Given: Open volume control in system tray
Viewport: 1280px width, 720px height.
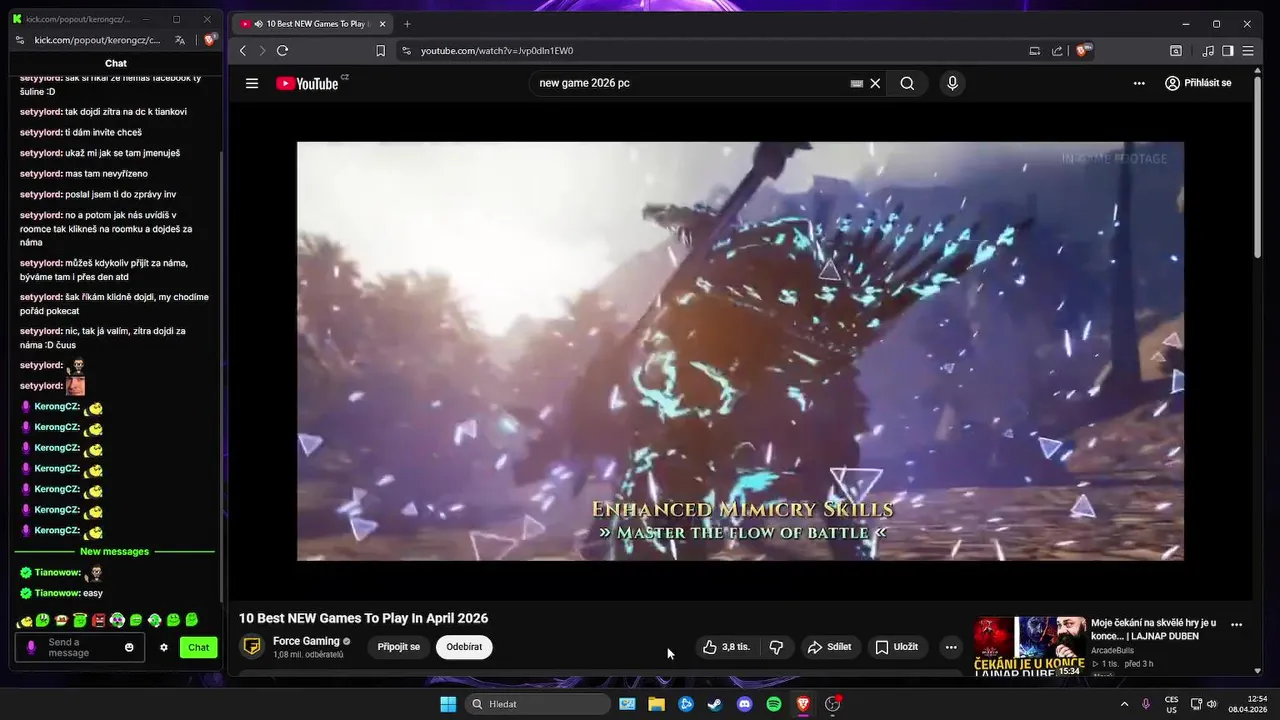Looking at the screenshot, I should [x=1212, y=704].
